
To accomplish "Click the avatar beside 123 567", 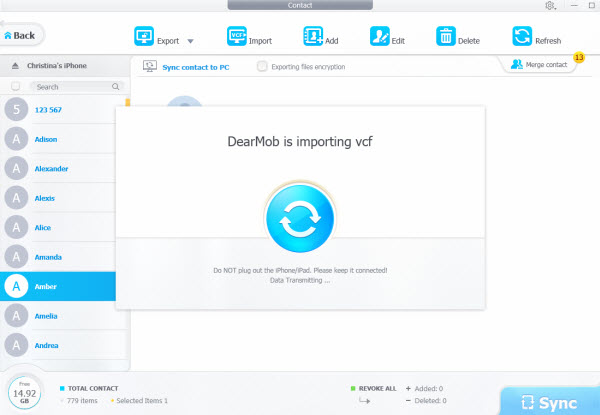I will (x=16, y=109).
